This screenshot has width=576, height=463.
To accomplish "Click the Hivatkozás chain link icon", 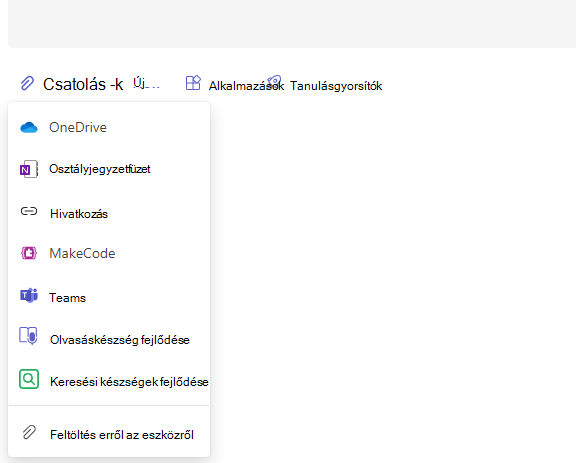I will pyautogui.click(x=29, y=211).
